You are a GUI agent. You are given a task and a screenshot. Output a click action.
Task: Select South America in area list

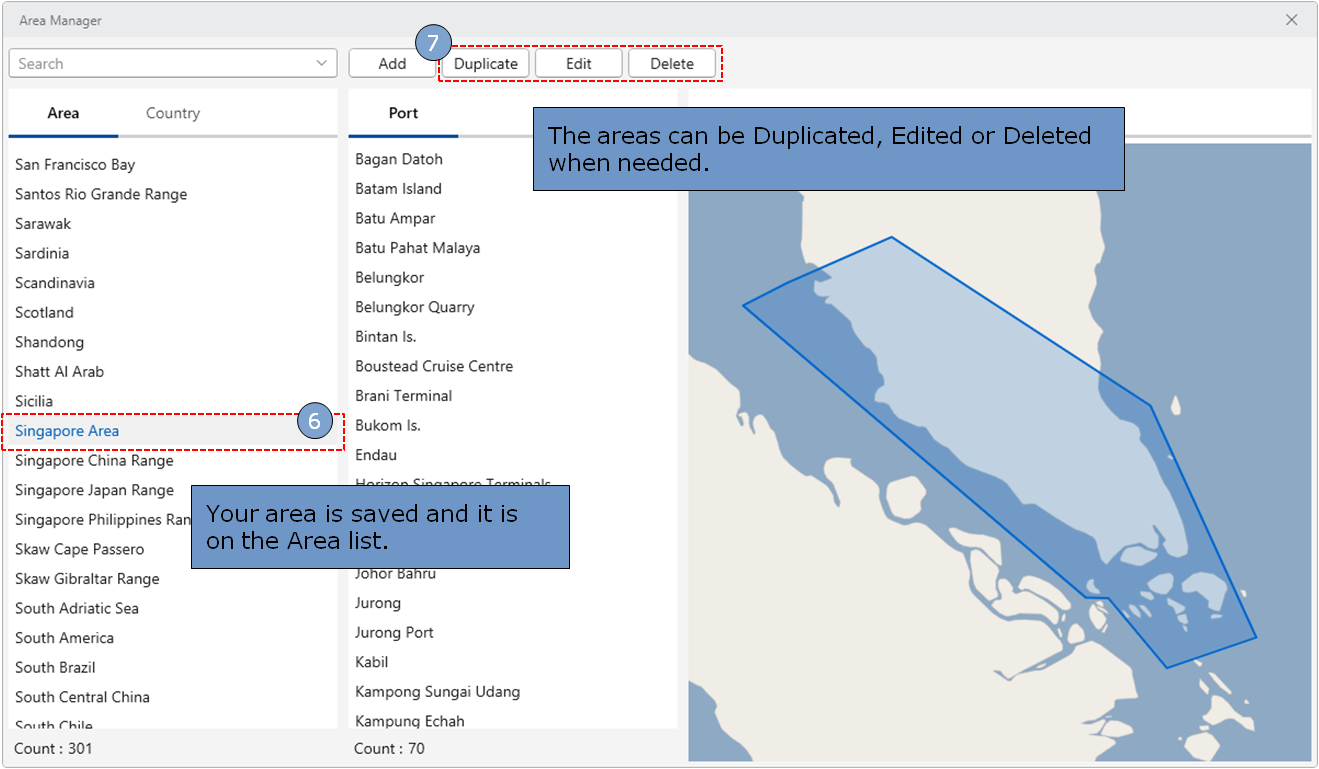(64, 638)
